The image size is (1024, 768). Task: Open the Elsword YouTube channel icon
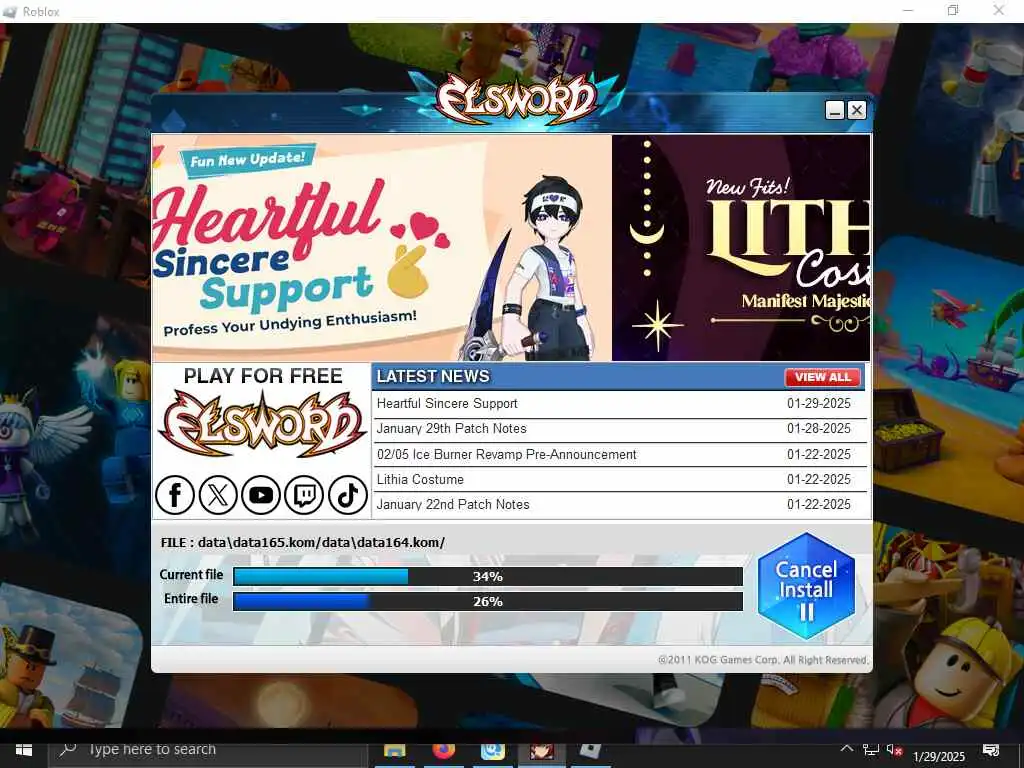point(261,495)
